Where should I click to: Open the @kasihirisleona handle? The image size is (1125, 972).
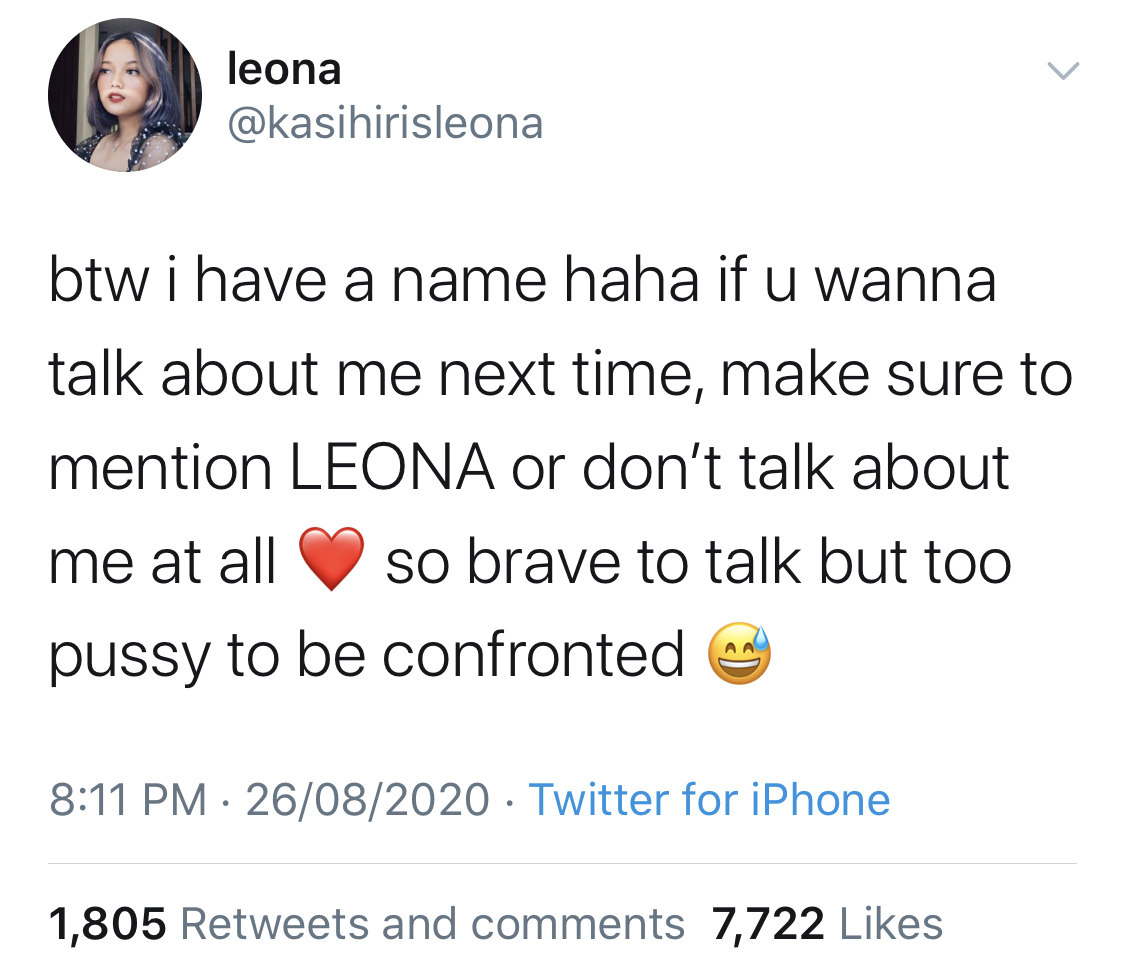[385, 123]
